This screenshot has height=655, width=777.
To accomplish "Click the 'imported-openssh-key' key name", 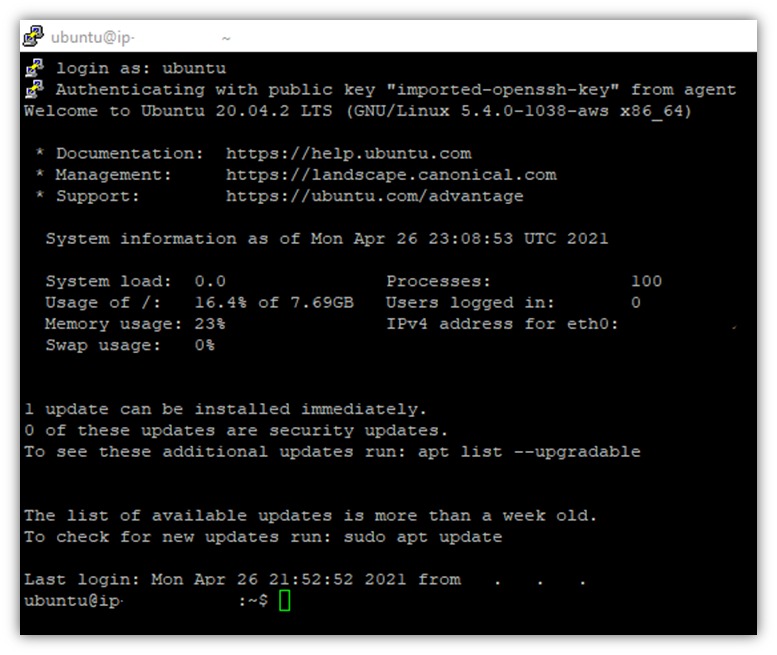I will pos(502,89).
